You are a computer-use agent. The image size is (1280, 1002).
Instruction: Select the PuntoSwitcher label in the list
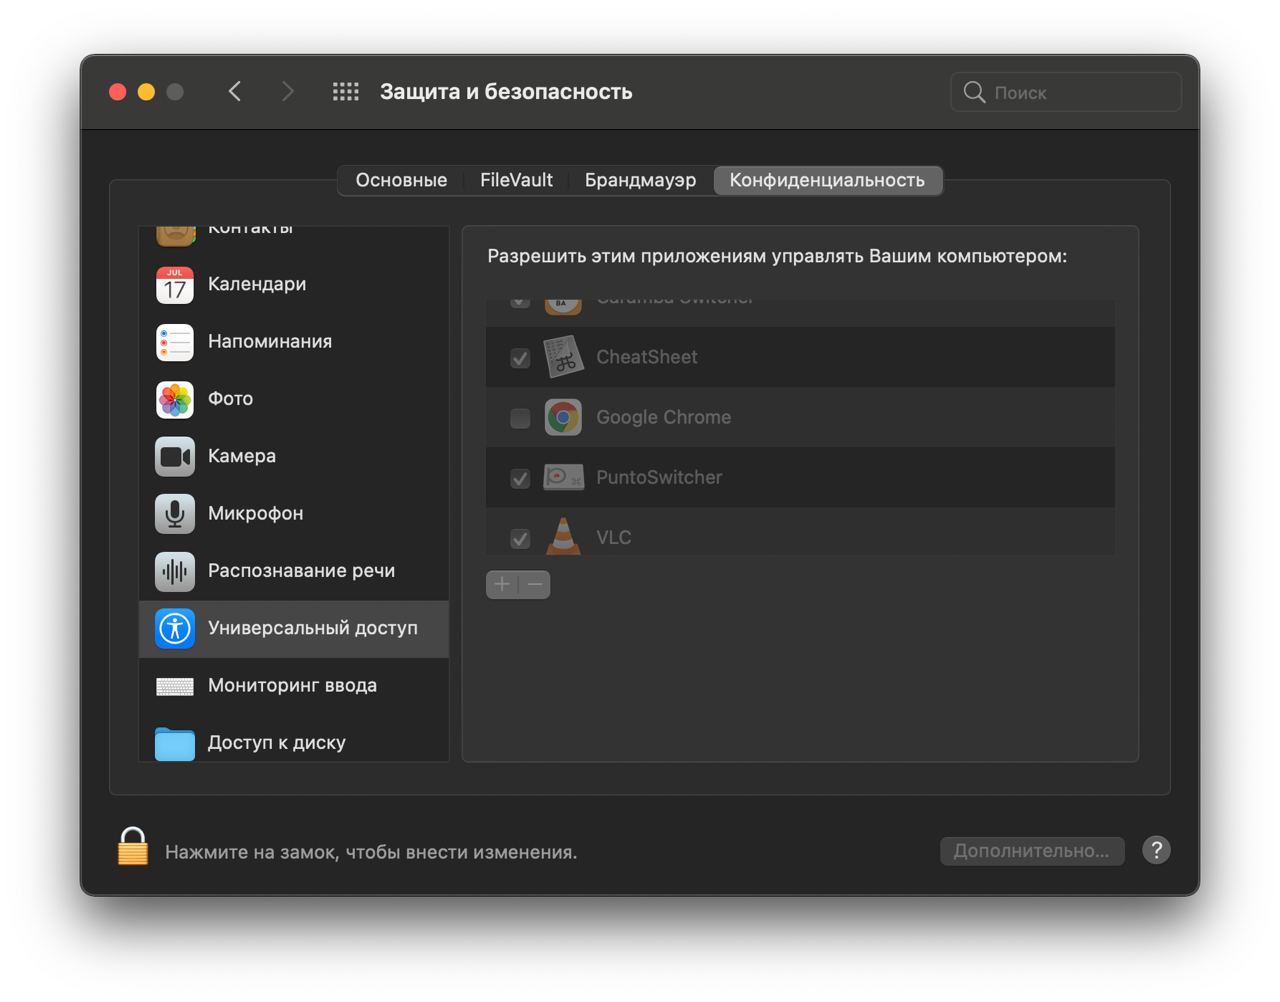(659, 477)
